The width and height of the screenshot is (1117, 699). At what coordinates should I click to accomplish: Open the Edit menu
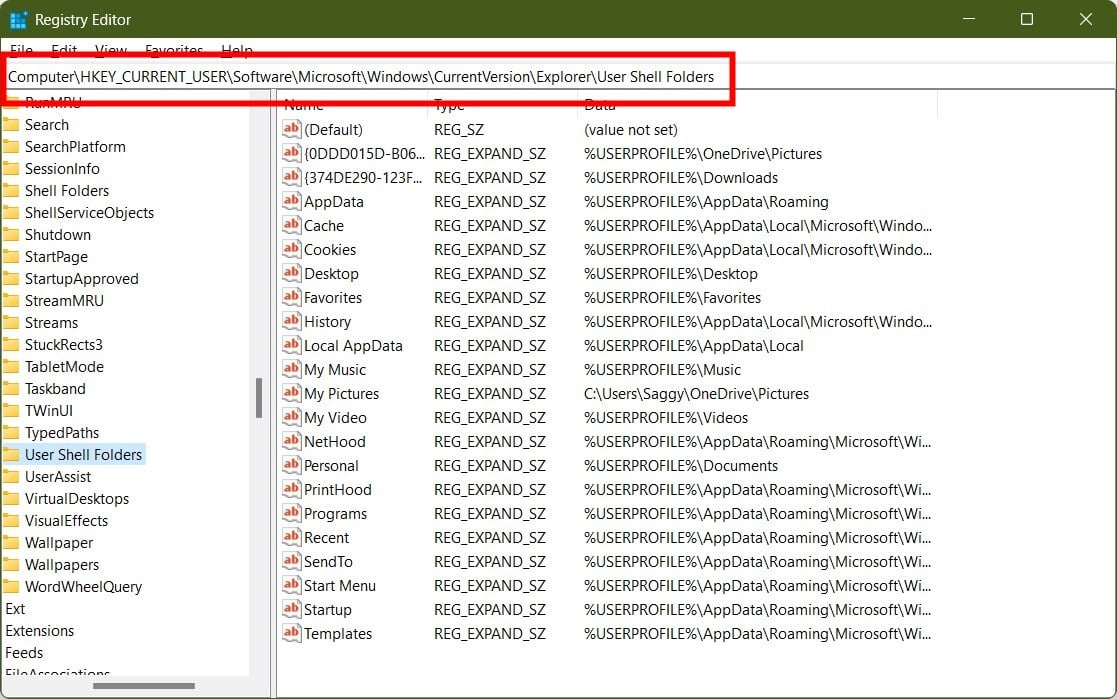pyautogui.click(x=64, y=50)
